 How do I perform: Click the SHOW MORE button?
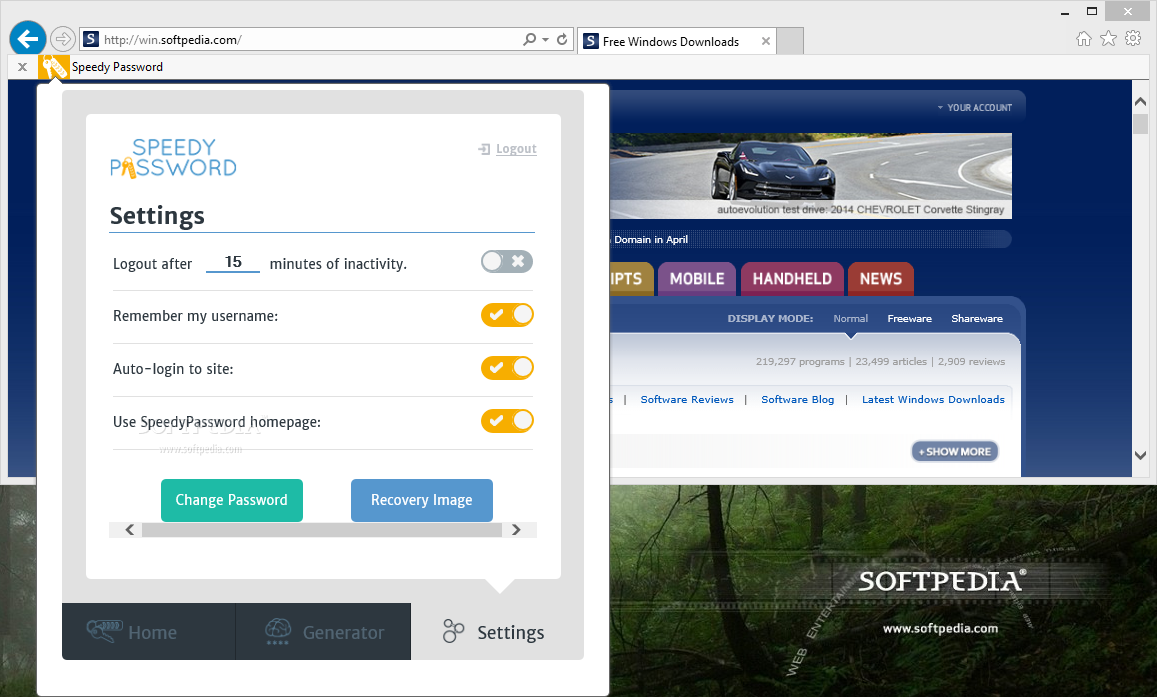(x=955, y=451)
